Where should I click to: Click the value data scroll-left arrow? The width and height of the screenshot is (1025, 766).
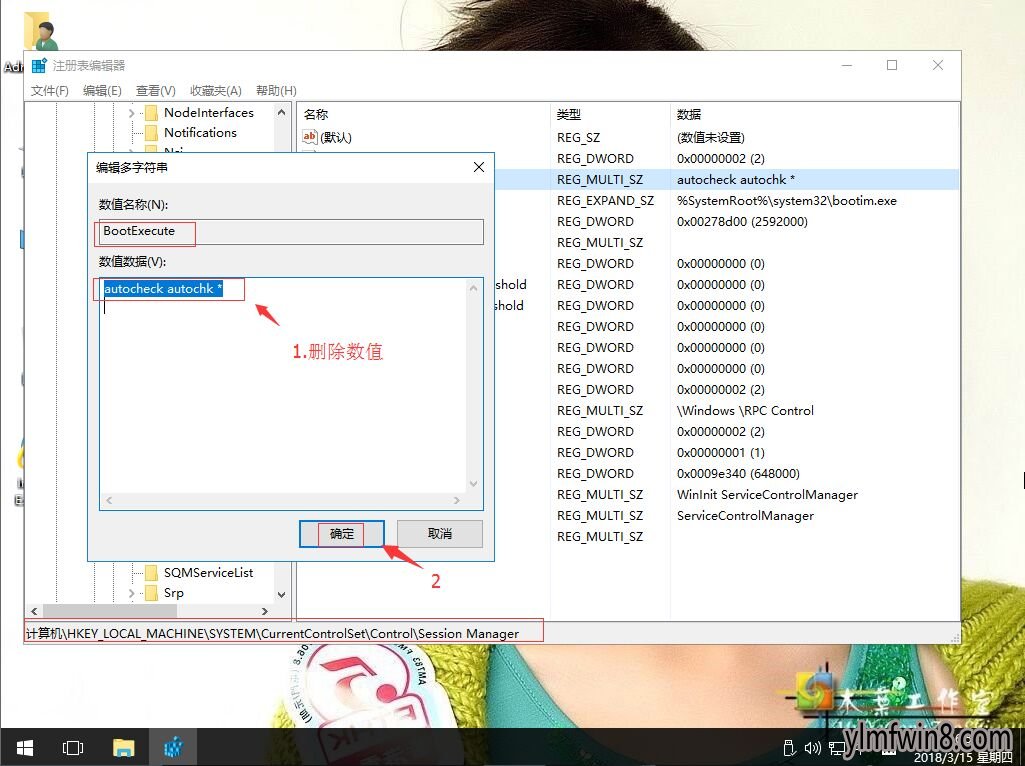click(109, 500)
